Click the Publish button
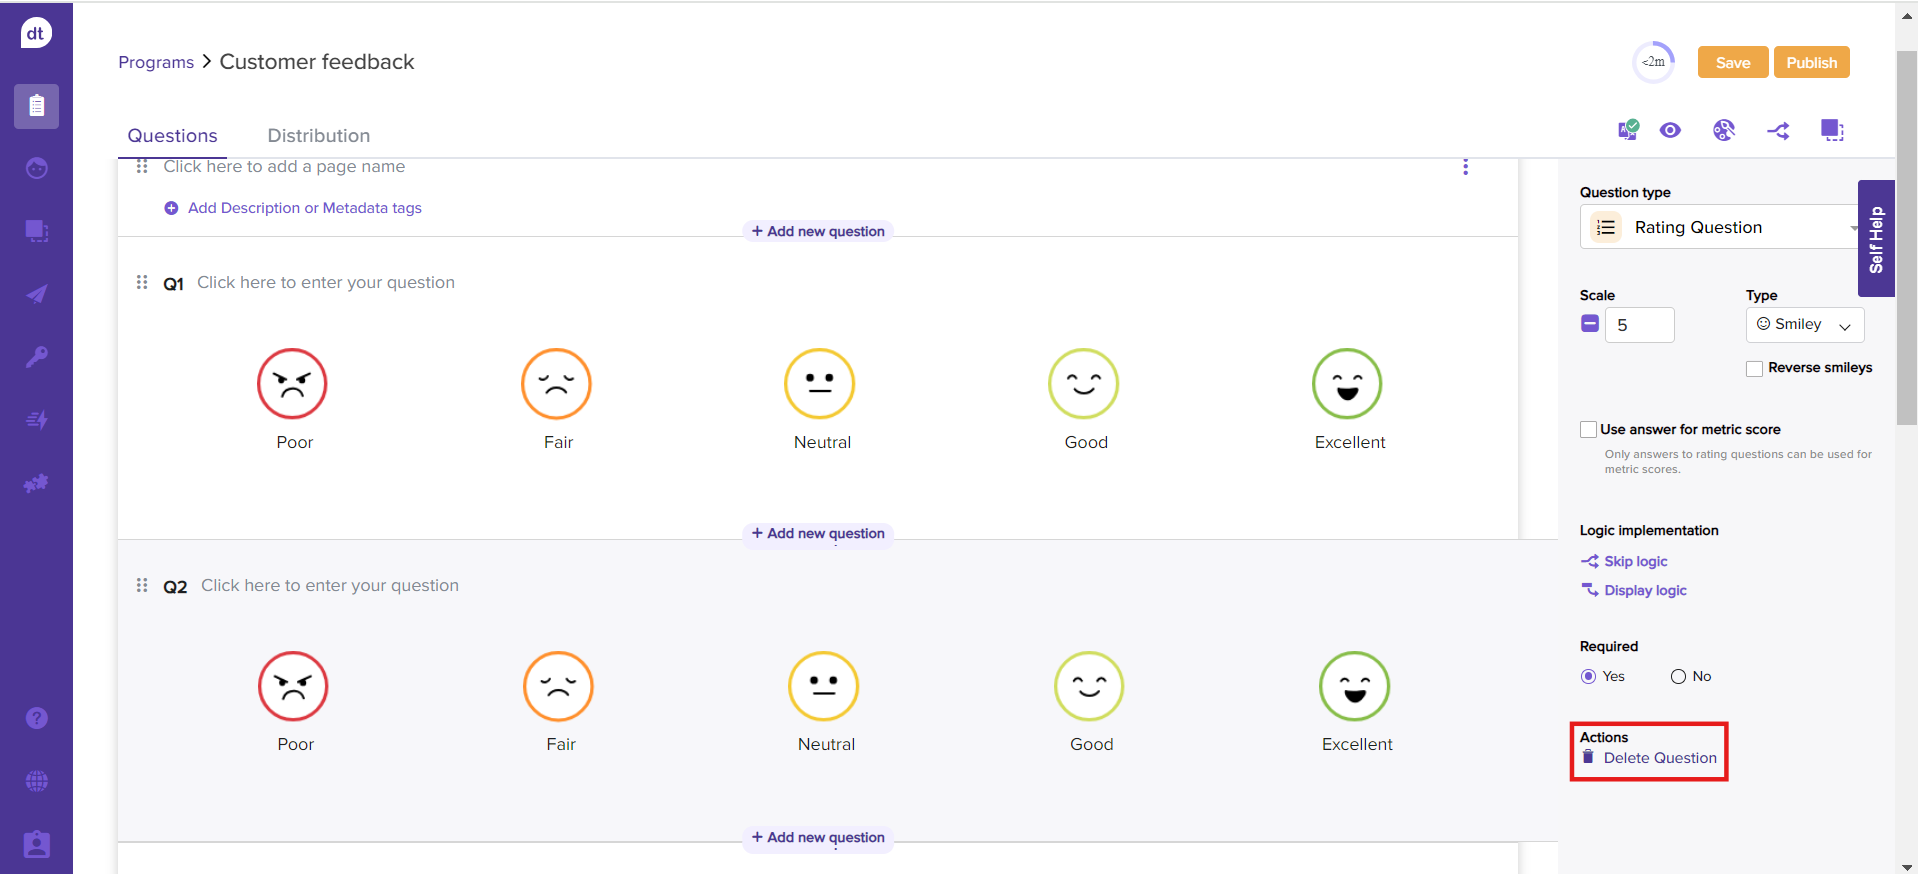 click(x=1811, y=63)
